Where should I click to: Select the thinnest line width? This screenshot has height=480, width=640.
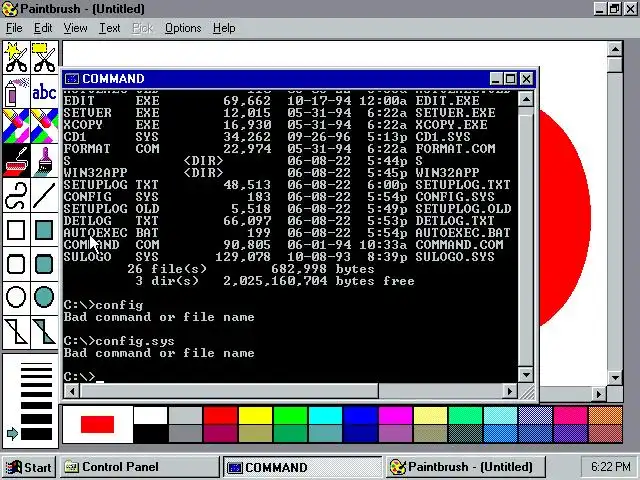click(36, 363)
